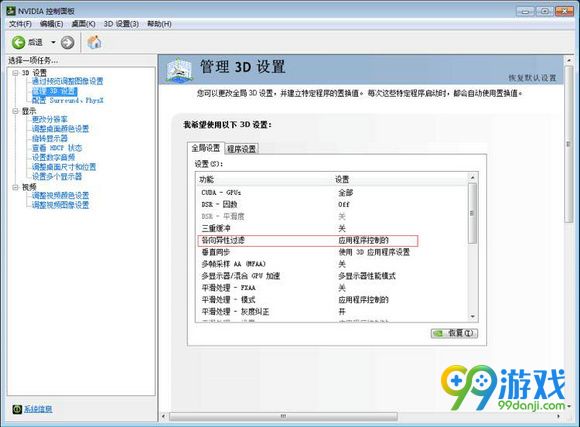
Task: Open the Back button history dropdown arrow
Action: tap(53, 43)
